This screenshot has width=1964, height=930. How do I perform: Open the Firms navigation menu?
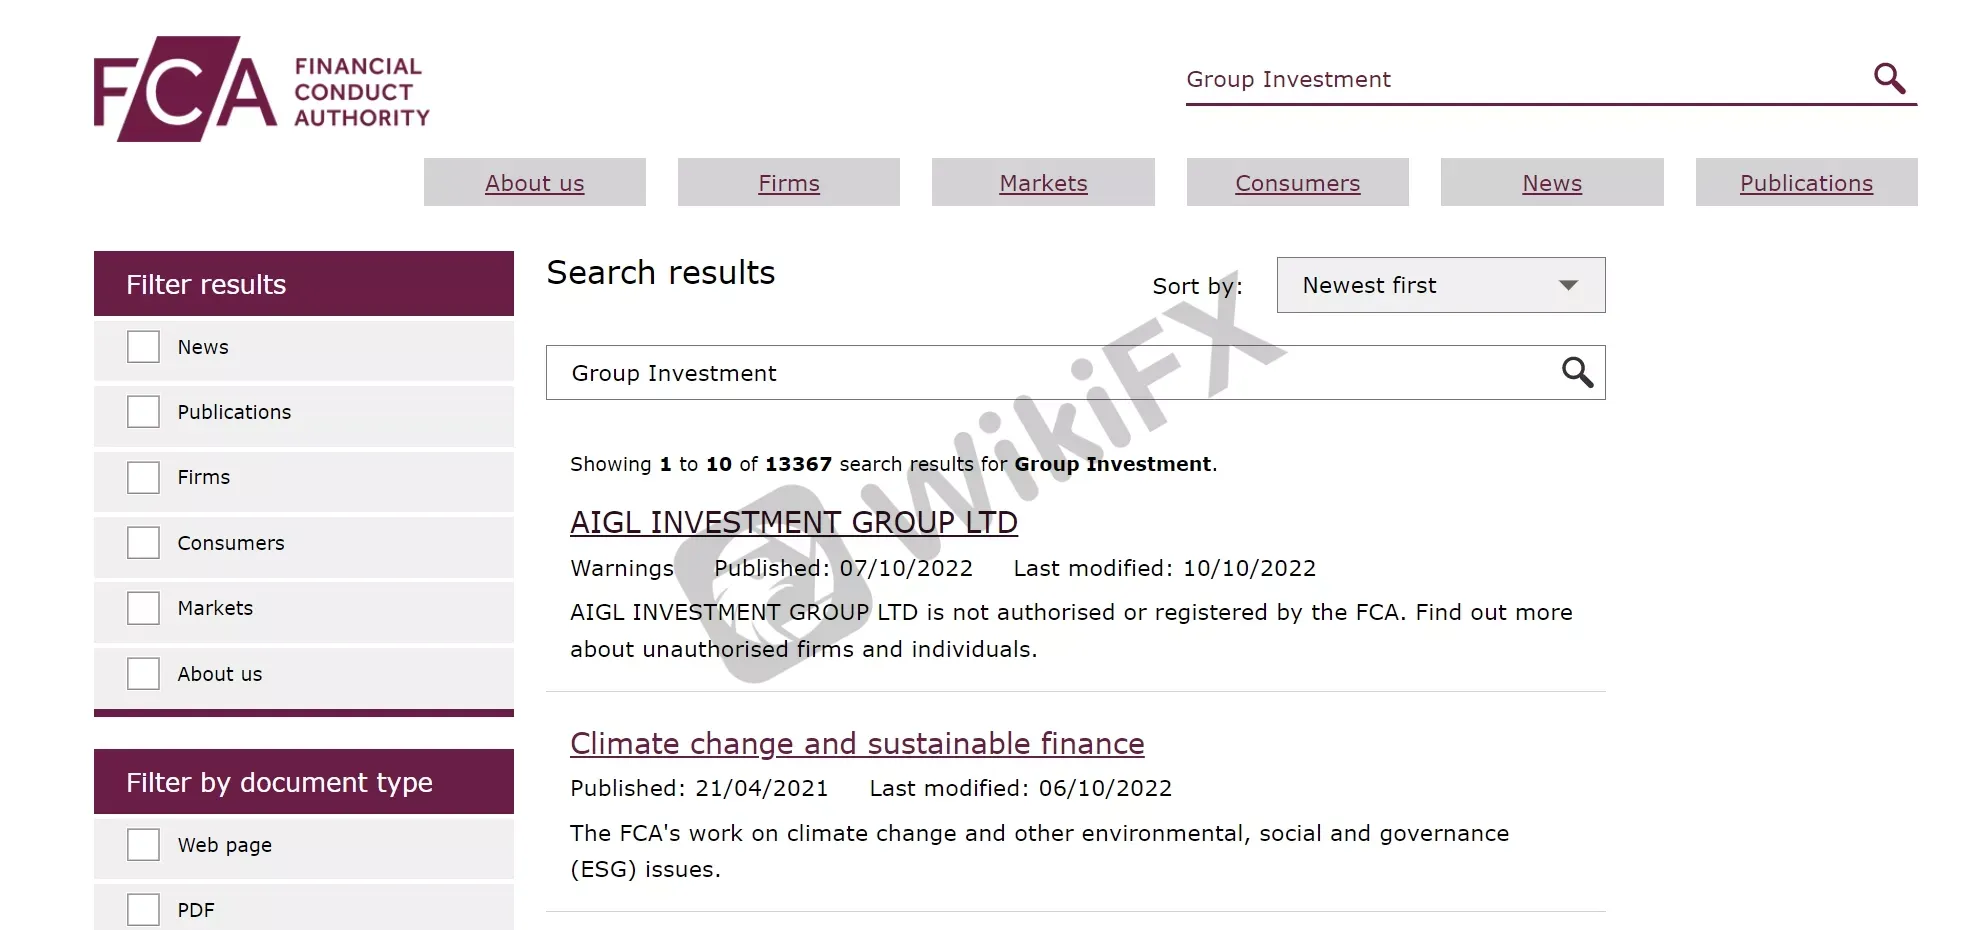(789, 183)
